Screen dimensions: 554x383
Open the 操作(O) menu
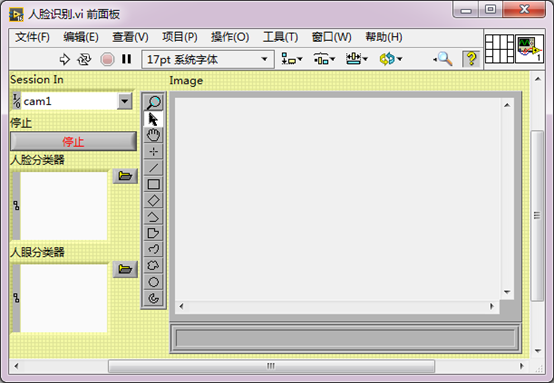pyautogui.click(x=230, y=37)
